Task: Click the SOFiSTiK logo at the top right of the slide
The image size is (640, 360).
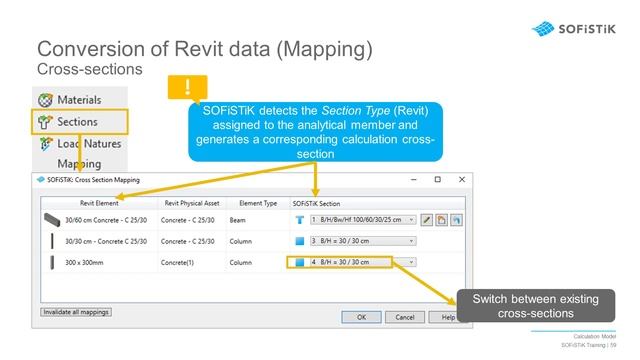Action: pos(573,29)
